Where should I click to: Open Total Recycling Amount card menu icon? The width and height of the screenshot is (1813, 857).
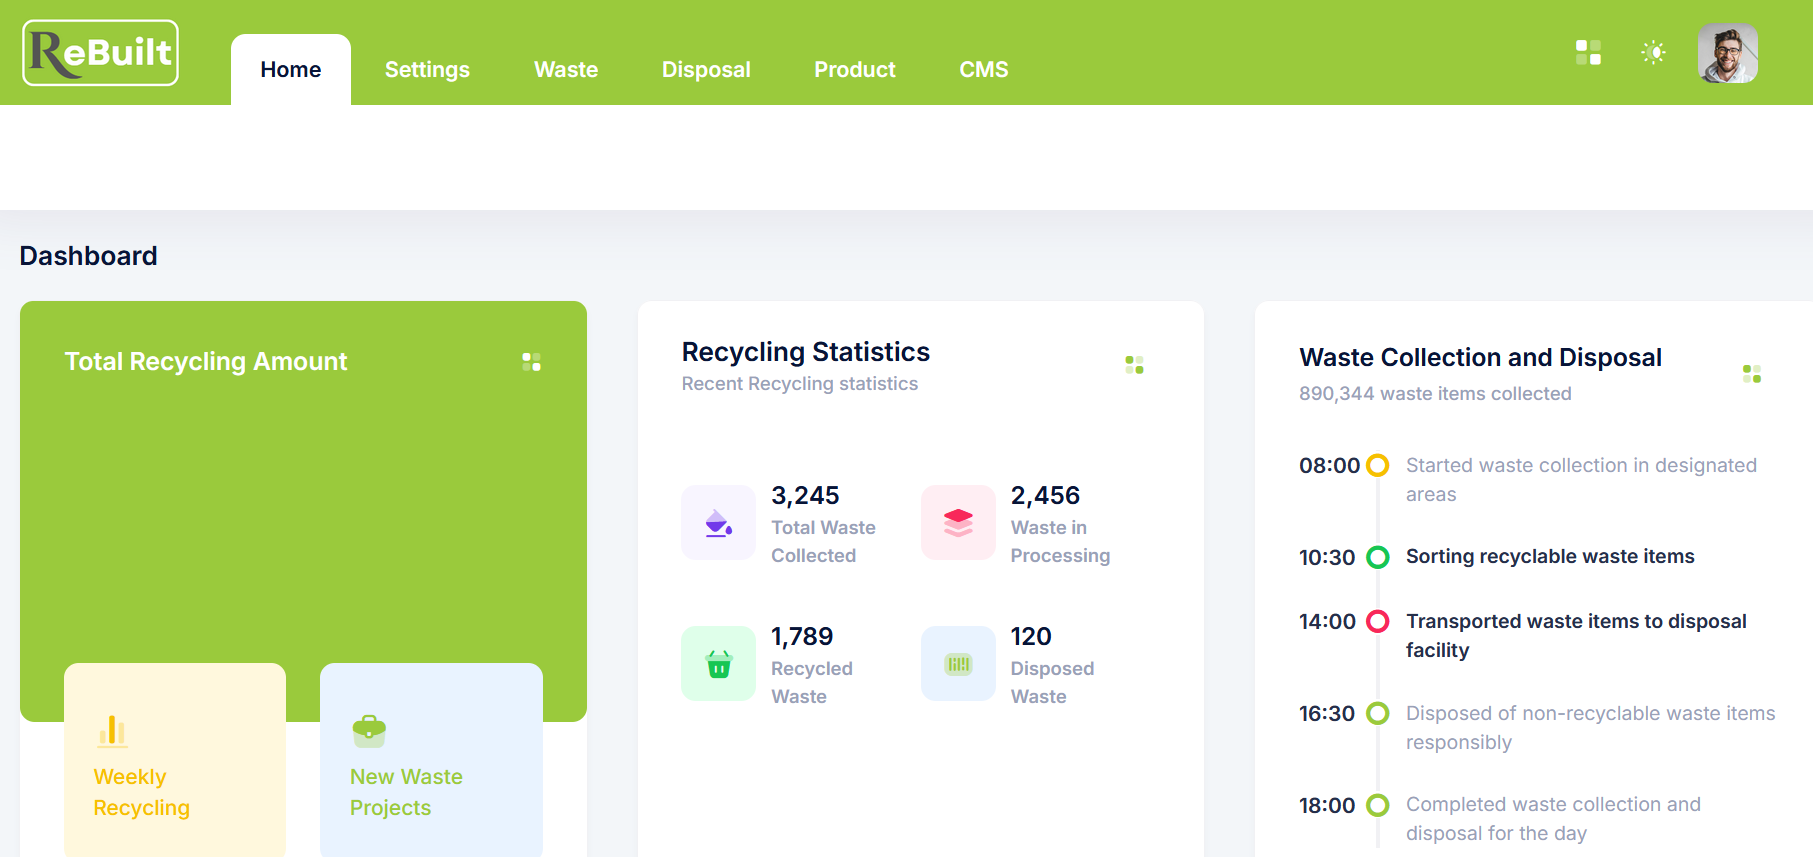532,362
